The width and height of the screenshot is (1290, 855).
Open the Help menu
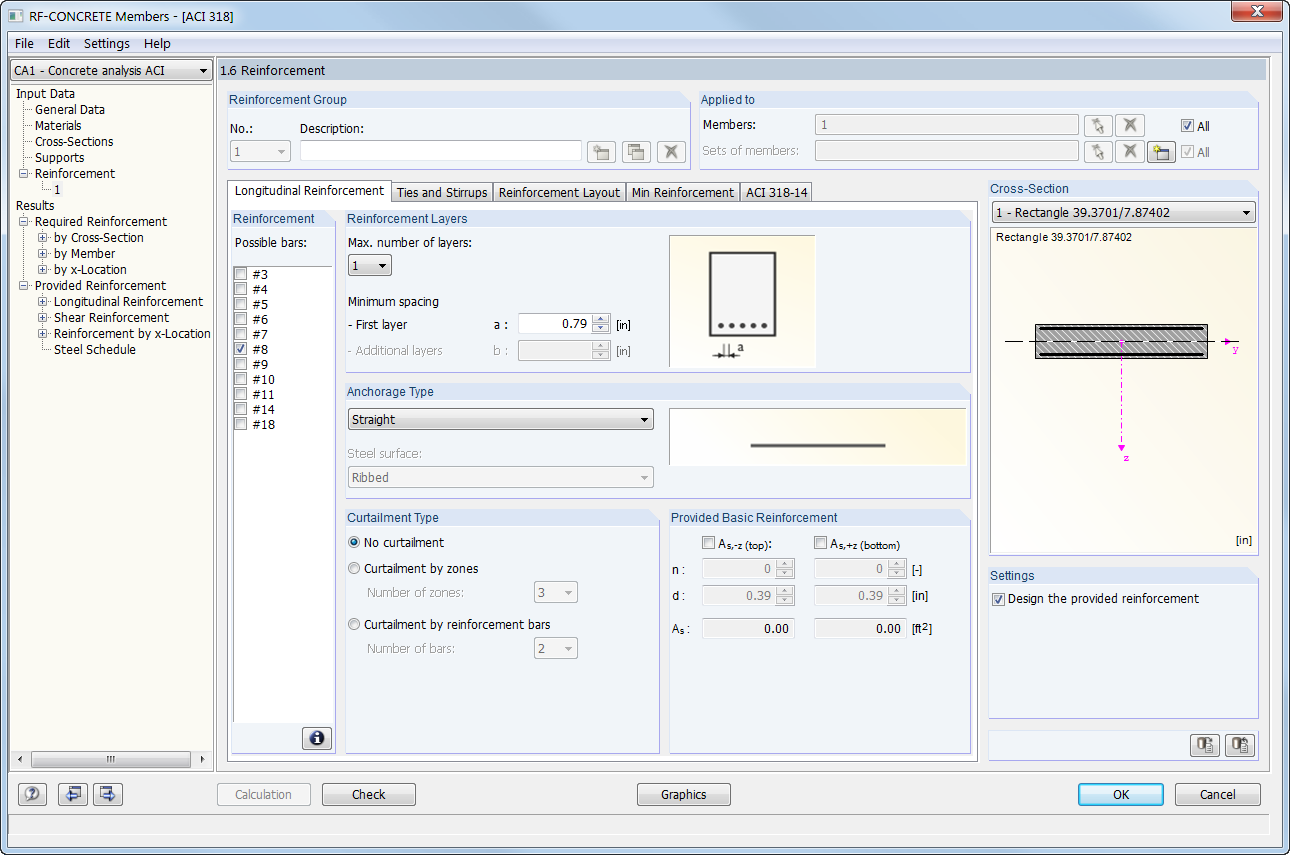[157, 44]
